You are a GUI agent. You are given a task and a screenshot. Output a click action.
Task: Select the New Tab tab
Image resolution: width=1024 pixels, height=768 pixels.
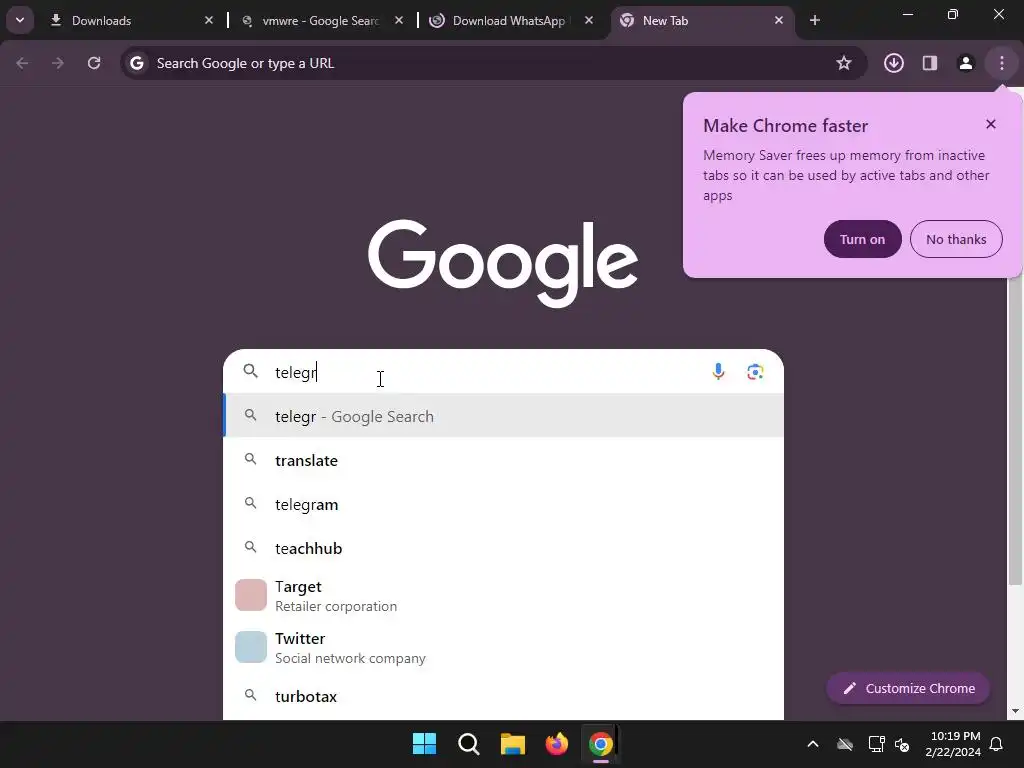[x=702, y=20]
